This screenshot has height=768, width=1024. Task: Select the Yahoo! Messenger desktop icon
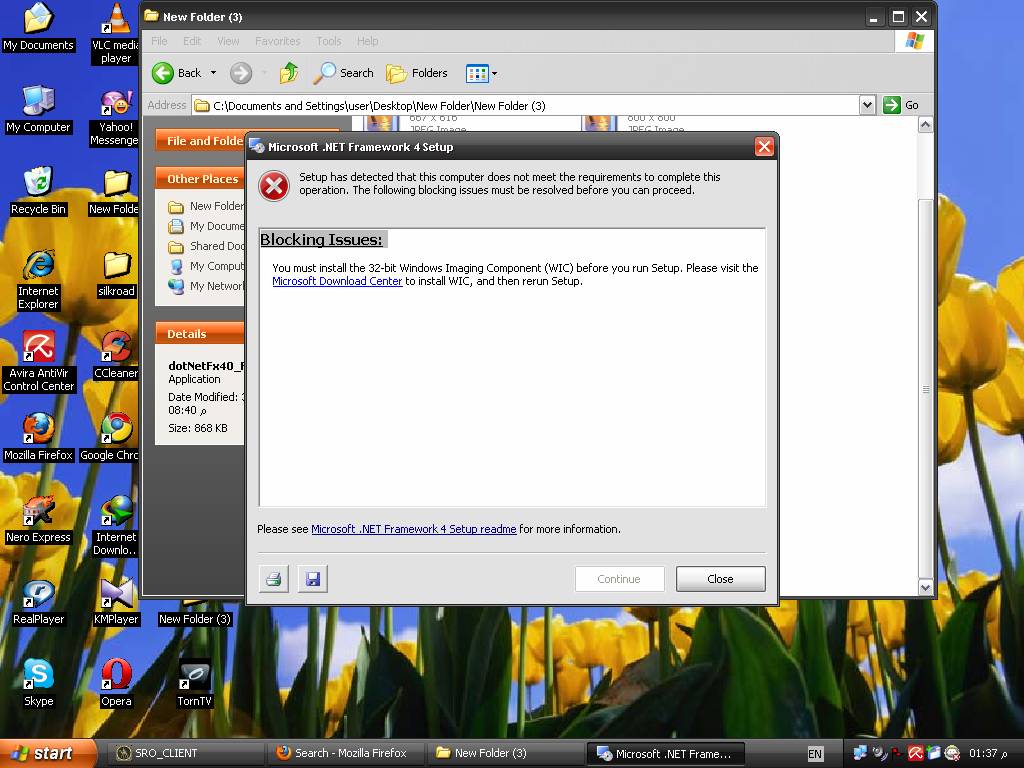114,116
